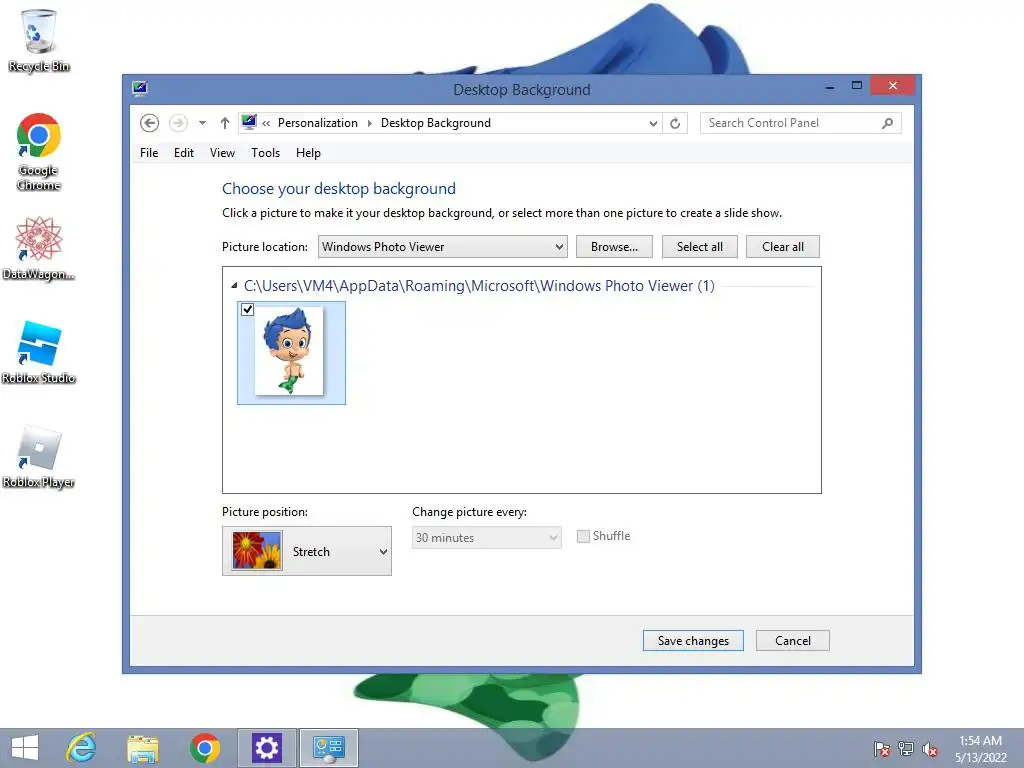
Task: Click the Clear all button
Action: click(782, 247)
